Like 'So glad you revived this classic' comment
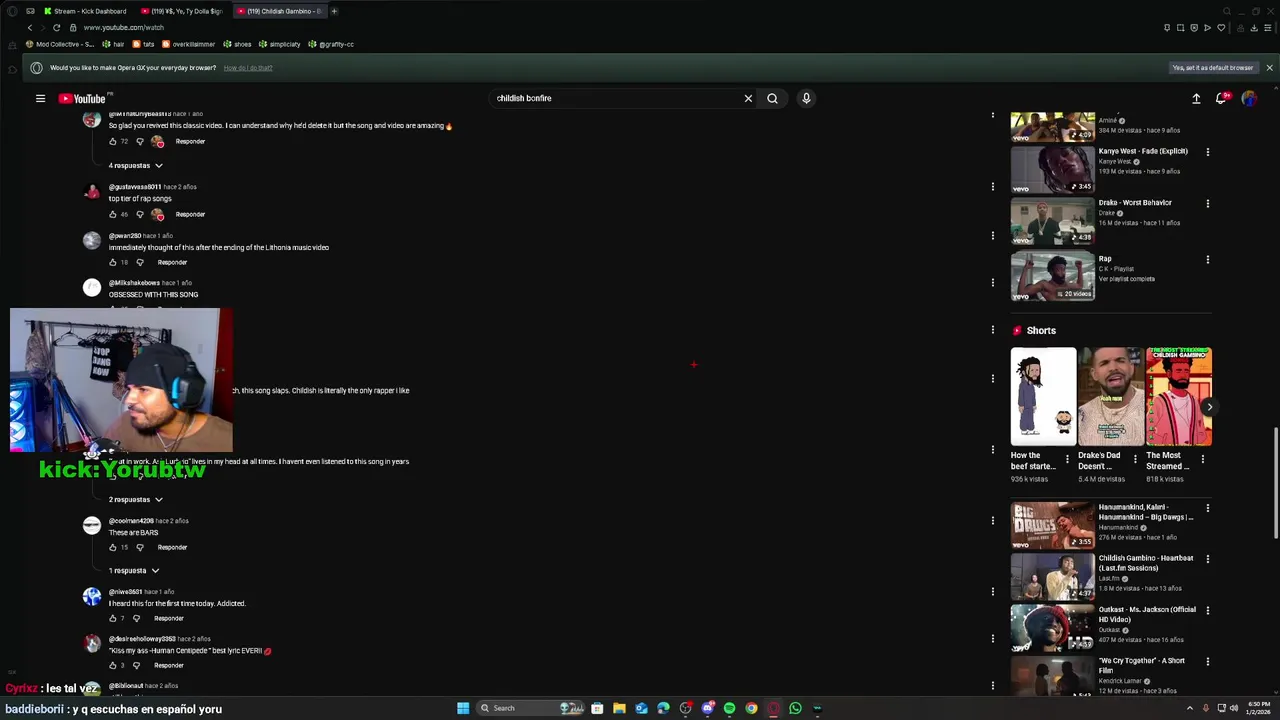1280x720 pixels. point(113,141)
